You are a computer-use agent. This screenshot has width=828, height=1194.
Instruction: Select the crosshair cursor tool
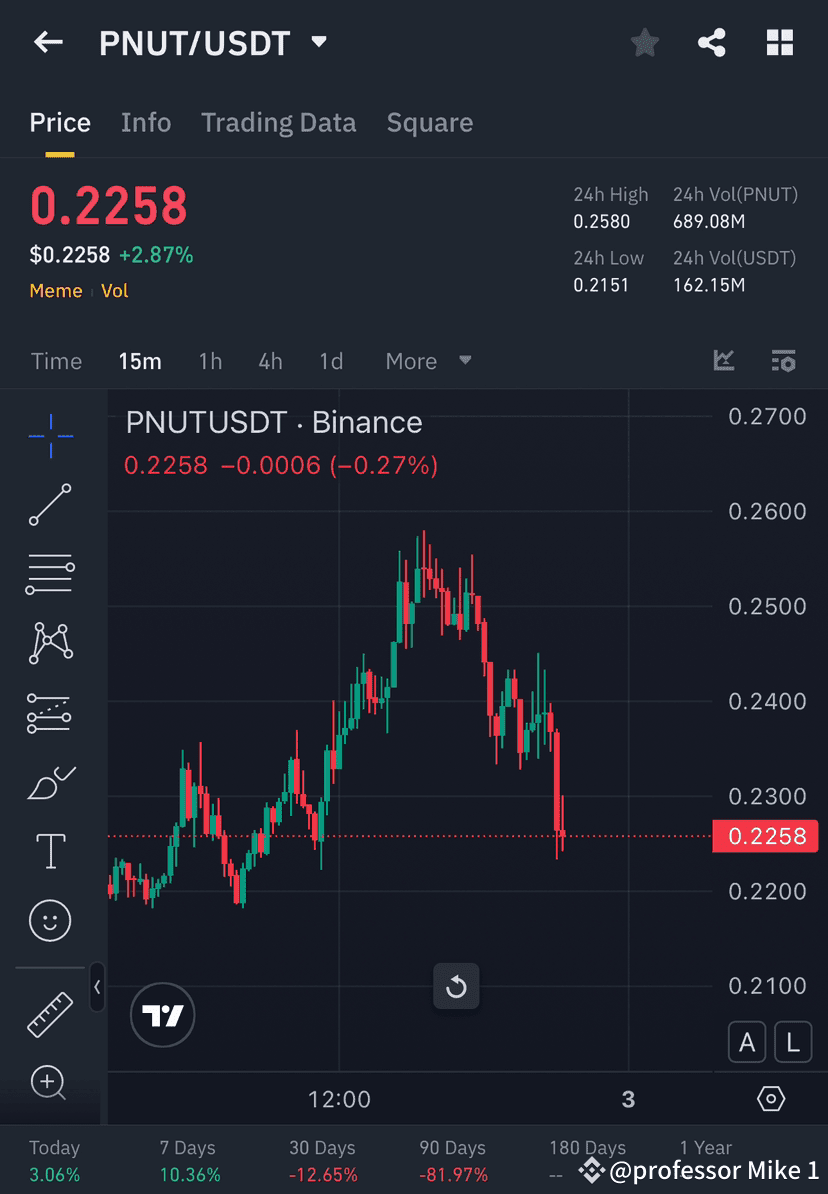point(50,435)
